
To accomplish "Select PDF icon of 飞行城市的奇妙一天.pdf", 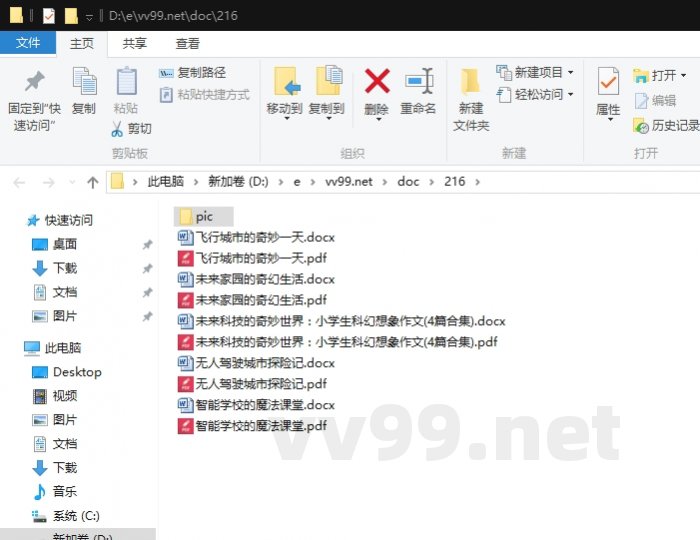I will [185, 258].
